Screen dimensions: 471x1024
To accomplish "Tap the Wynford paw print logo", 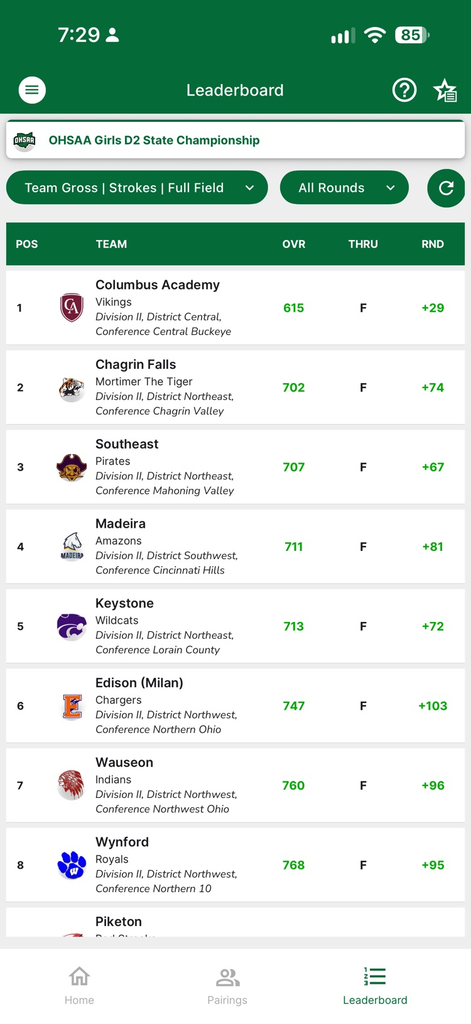I will [72, 865].
